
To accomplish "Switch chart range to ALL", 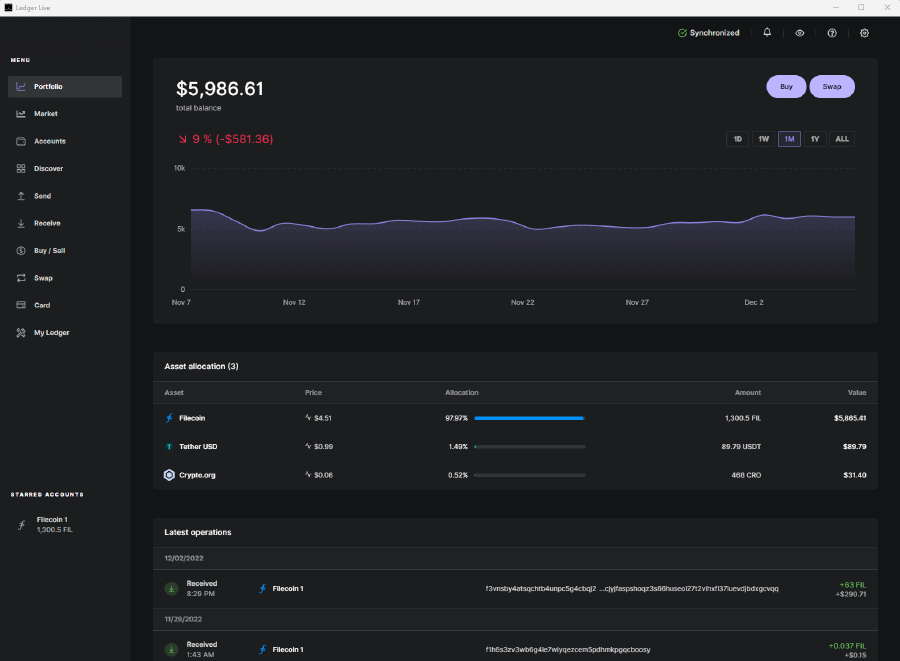I will (x=842, y=139).
